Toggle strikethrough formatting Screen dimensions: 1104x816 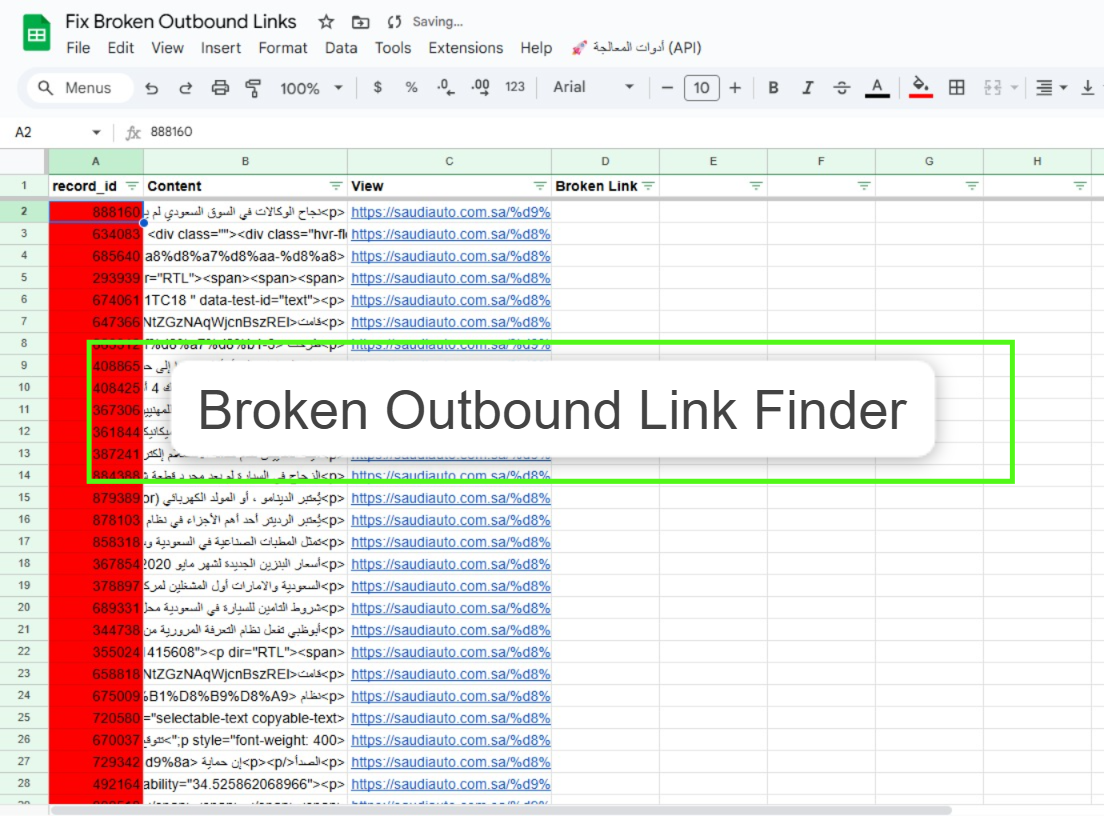[x=841, y=88]
